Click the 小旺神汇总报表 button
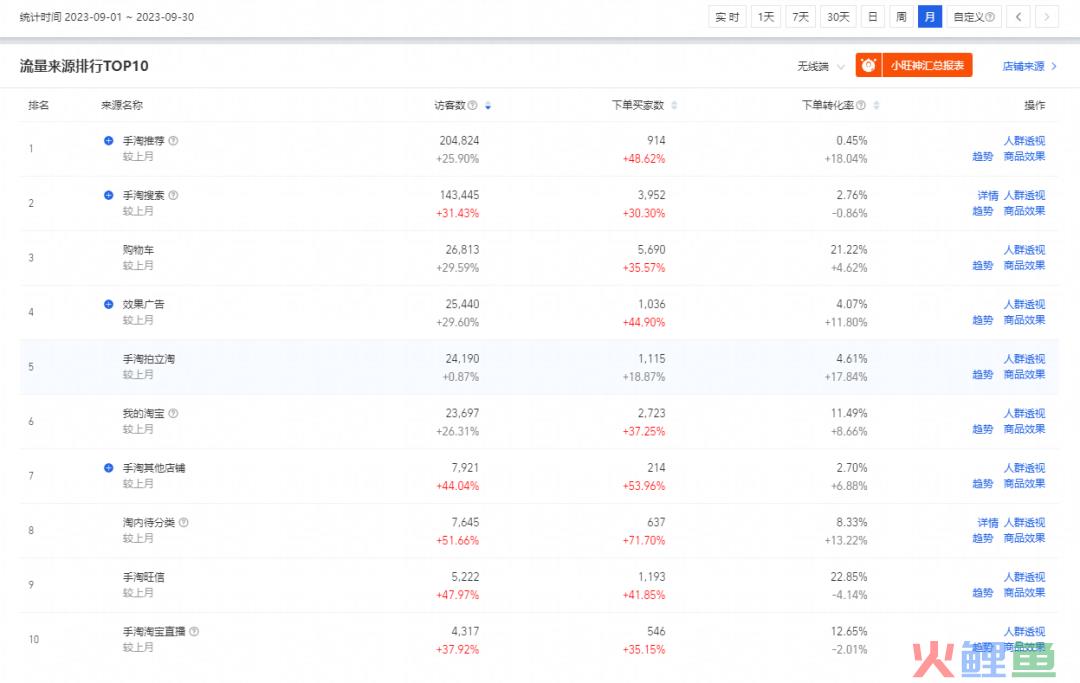This screenshot has height=683, width=1080. (927, 65)
